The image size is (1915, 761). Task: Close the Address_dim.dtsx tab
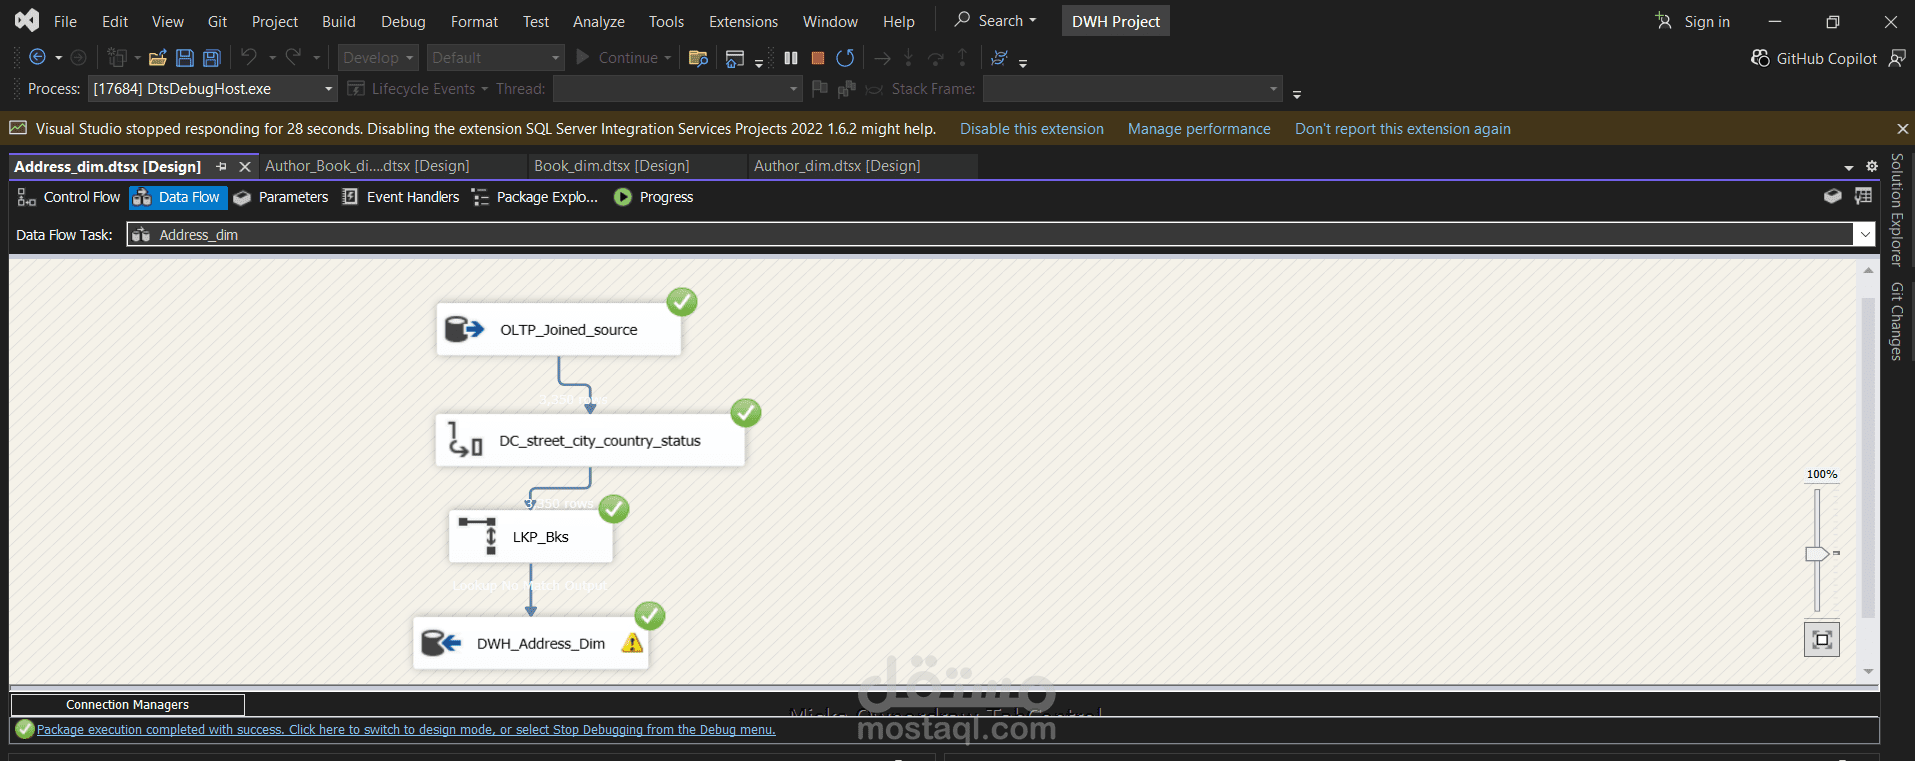coord(245,166)
